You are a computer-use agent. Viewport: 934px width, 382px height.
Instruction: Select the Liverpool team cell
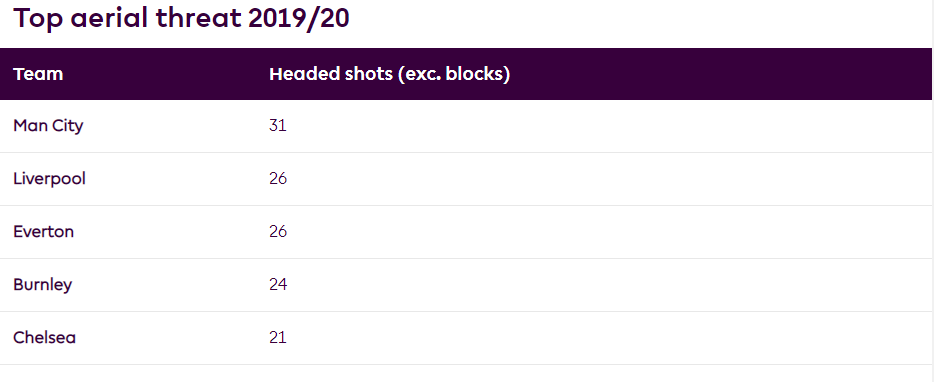tap(49, 179)
